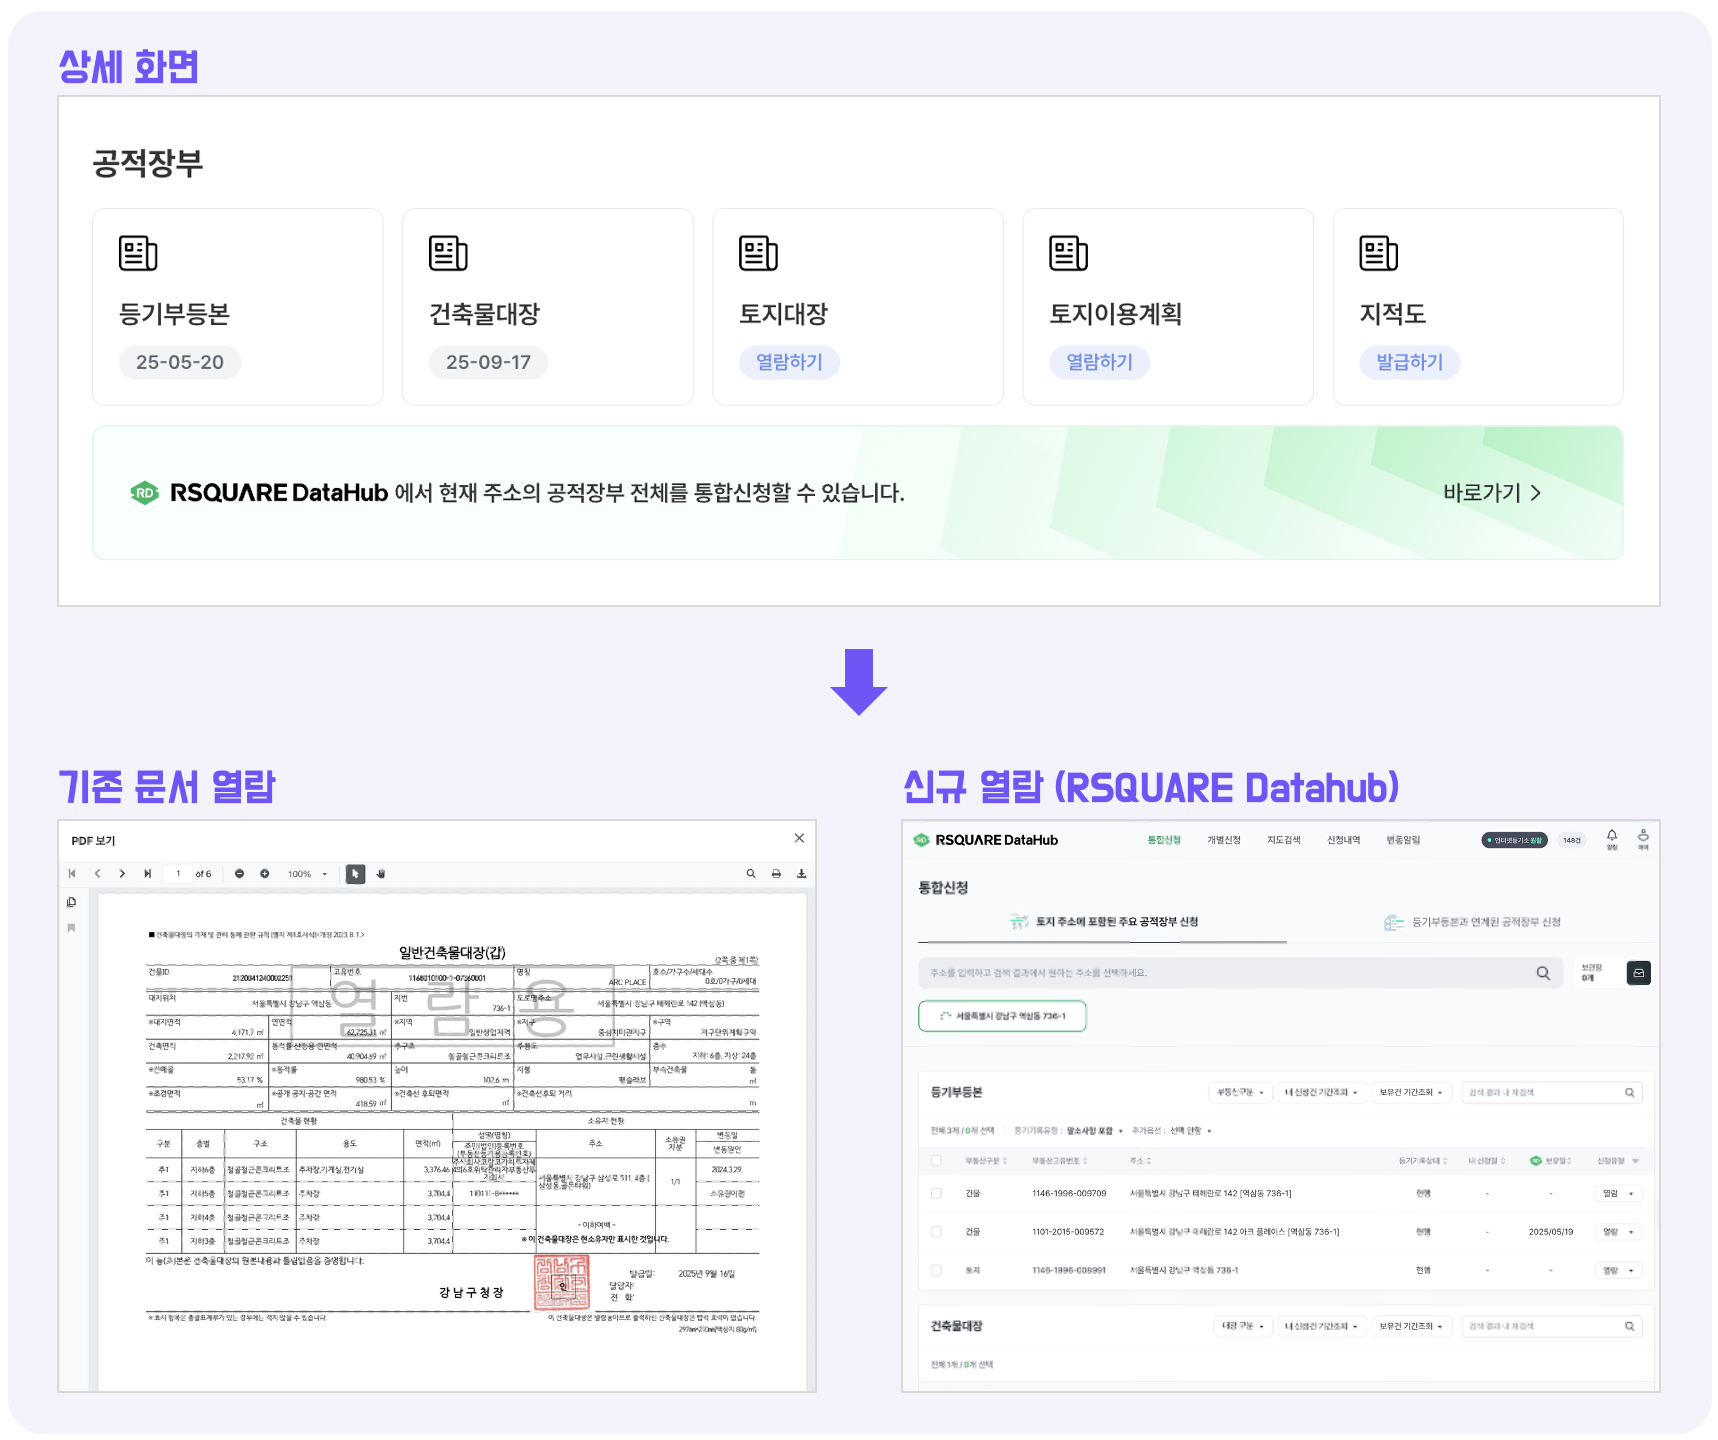Open the 통합신청 nav menu in DataHub
This screenshot has width=1718, height=1440.
click(x=1164, y=840)
